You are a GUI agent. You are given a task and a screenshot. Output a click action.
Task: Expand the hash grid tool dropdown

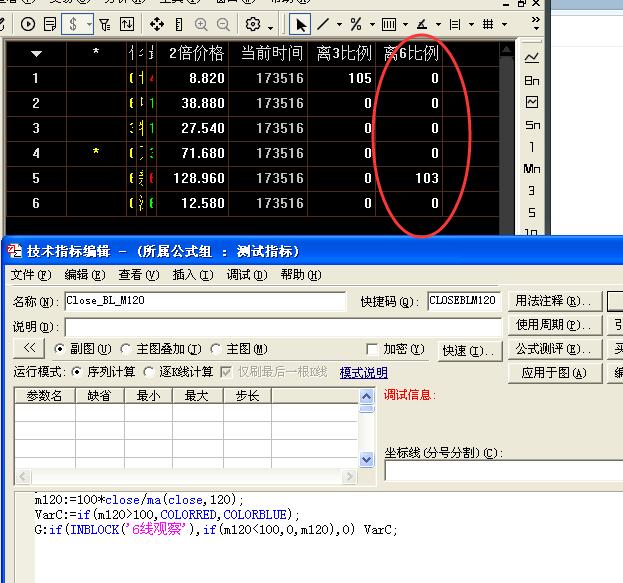tap(504, 24)
